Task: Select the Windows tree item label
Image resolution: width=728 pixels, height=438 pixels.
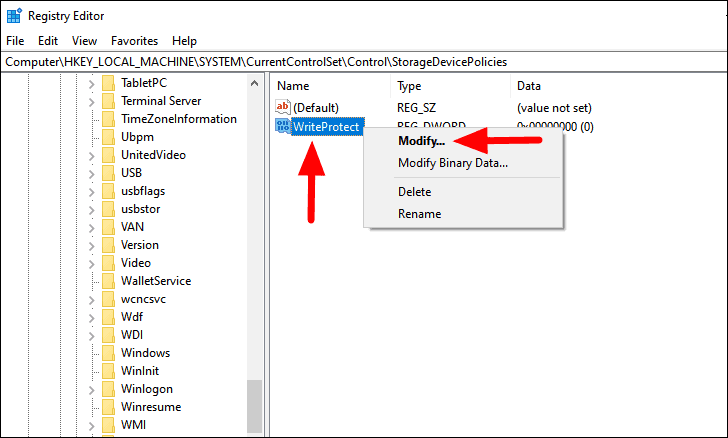Action: click(x=145, y=353)
